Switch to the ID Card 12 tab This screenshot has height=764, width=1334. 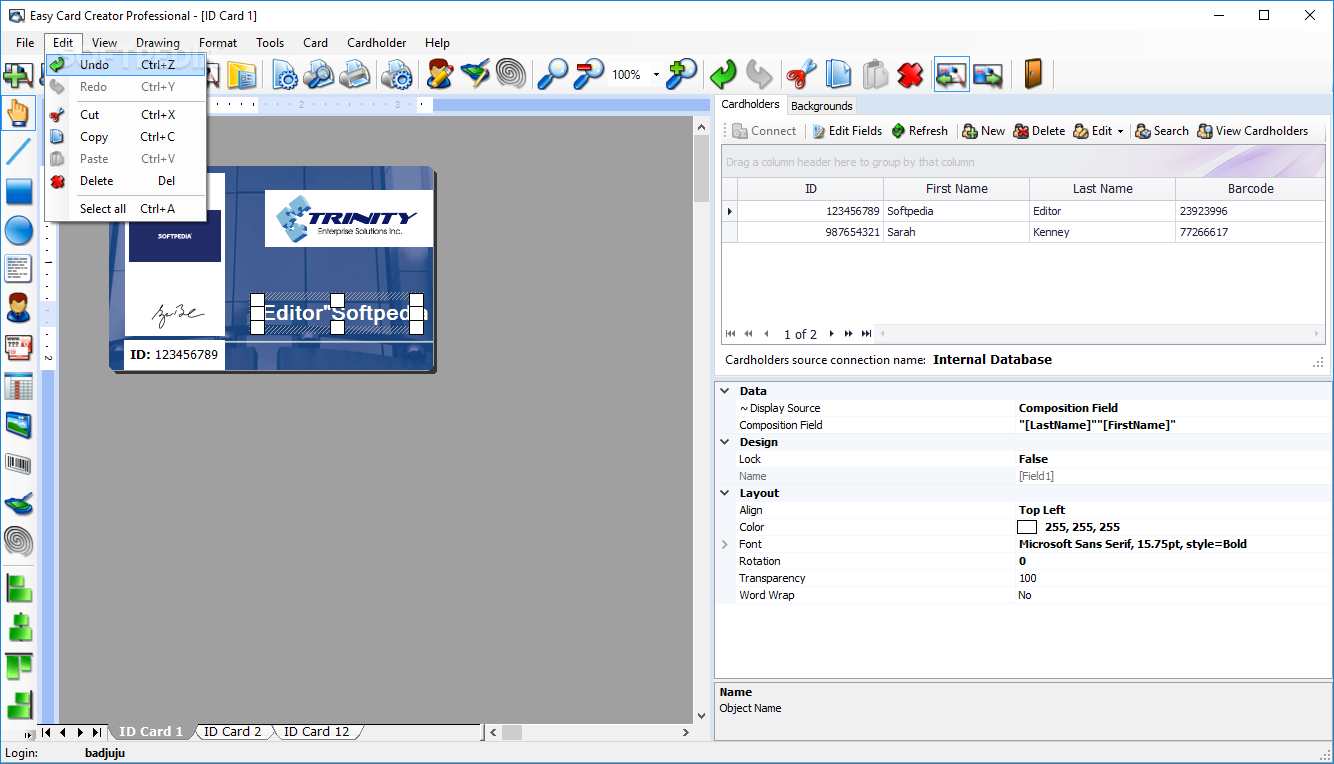(x=316, y=732)
